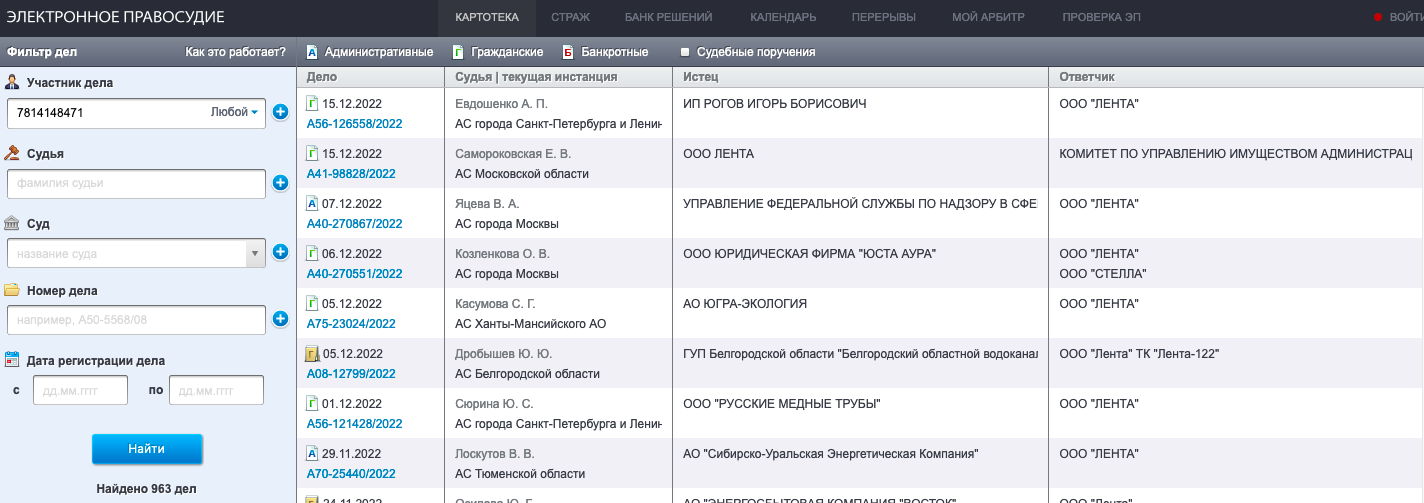Image resolution: width=1424 pixels, height=503 pixels.
Task: Add another court with plus icon
Action: click(x=280, y=253)
